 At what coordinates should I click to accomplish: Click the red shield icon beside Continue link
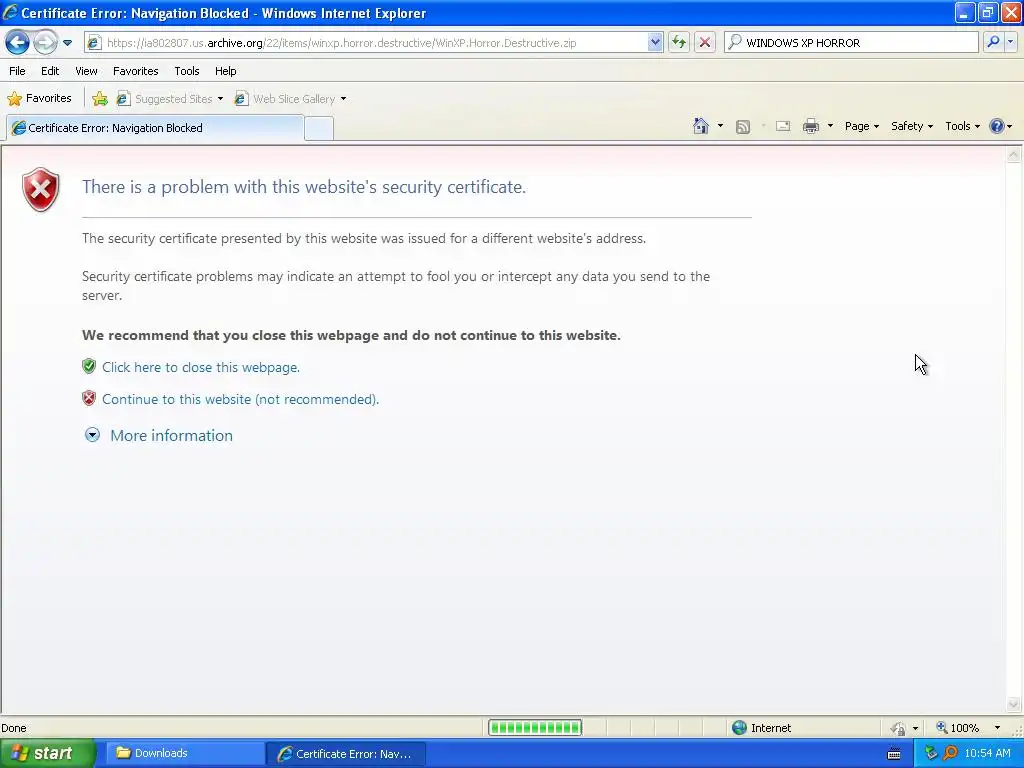point(89,398)
